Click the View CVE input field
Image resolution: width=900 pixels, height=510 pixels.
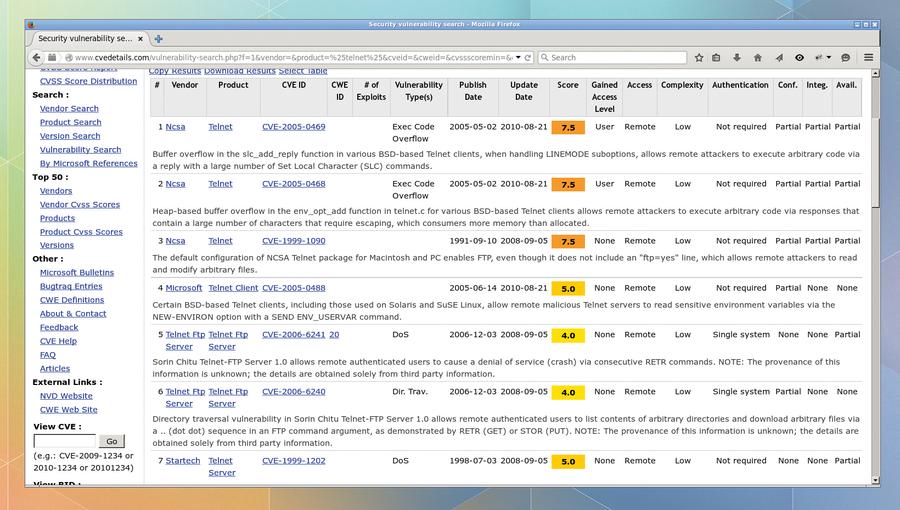coord(65,441)
